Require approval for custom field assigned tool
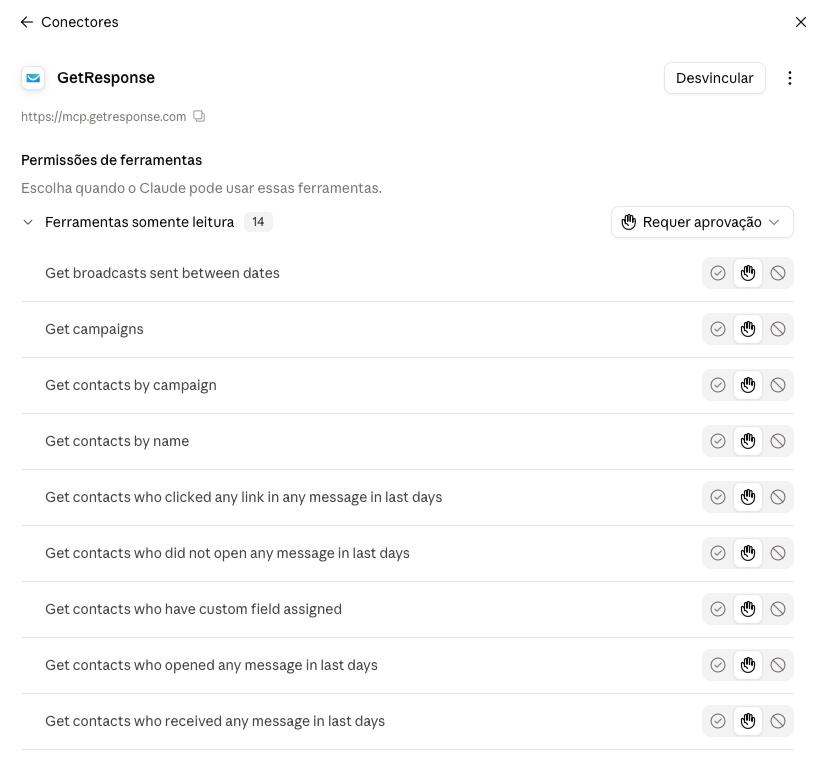This screenshot has width=820, height=758. tap(748, 609)
